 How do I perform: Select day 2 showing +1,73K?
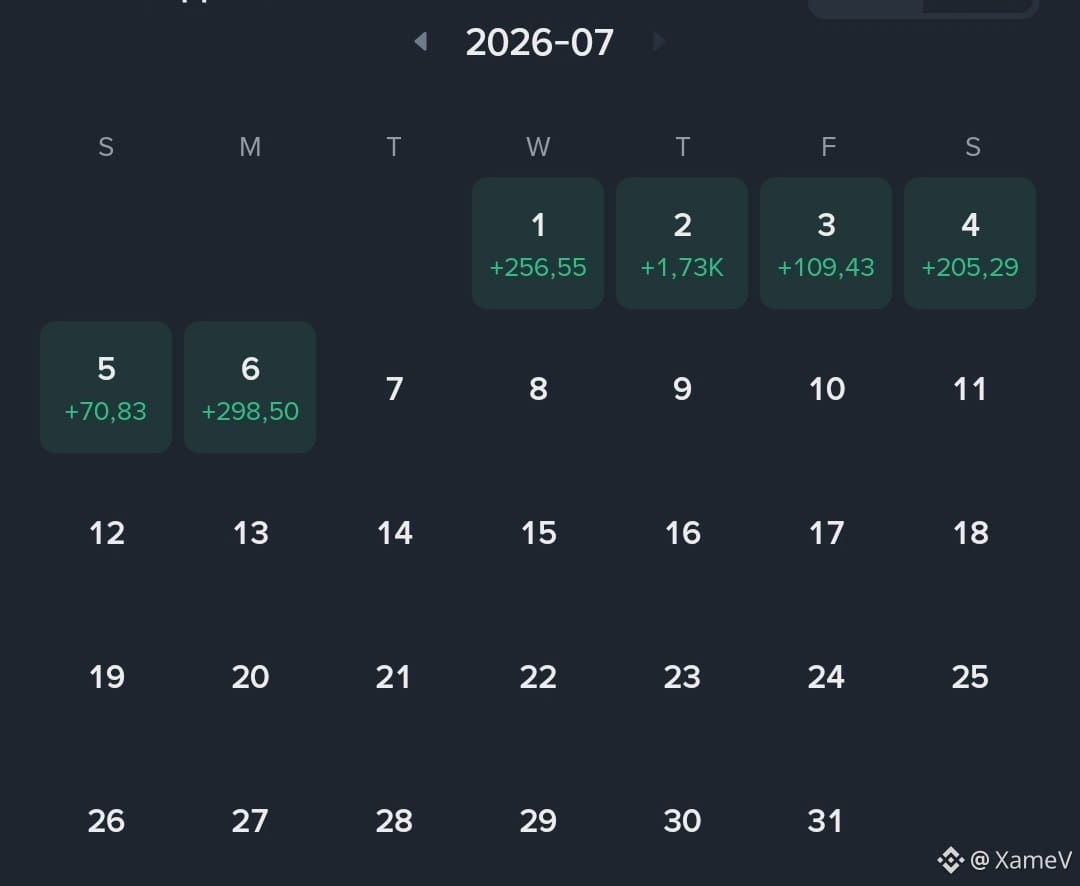click(682, 243)
